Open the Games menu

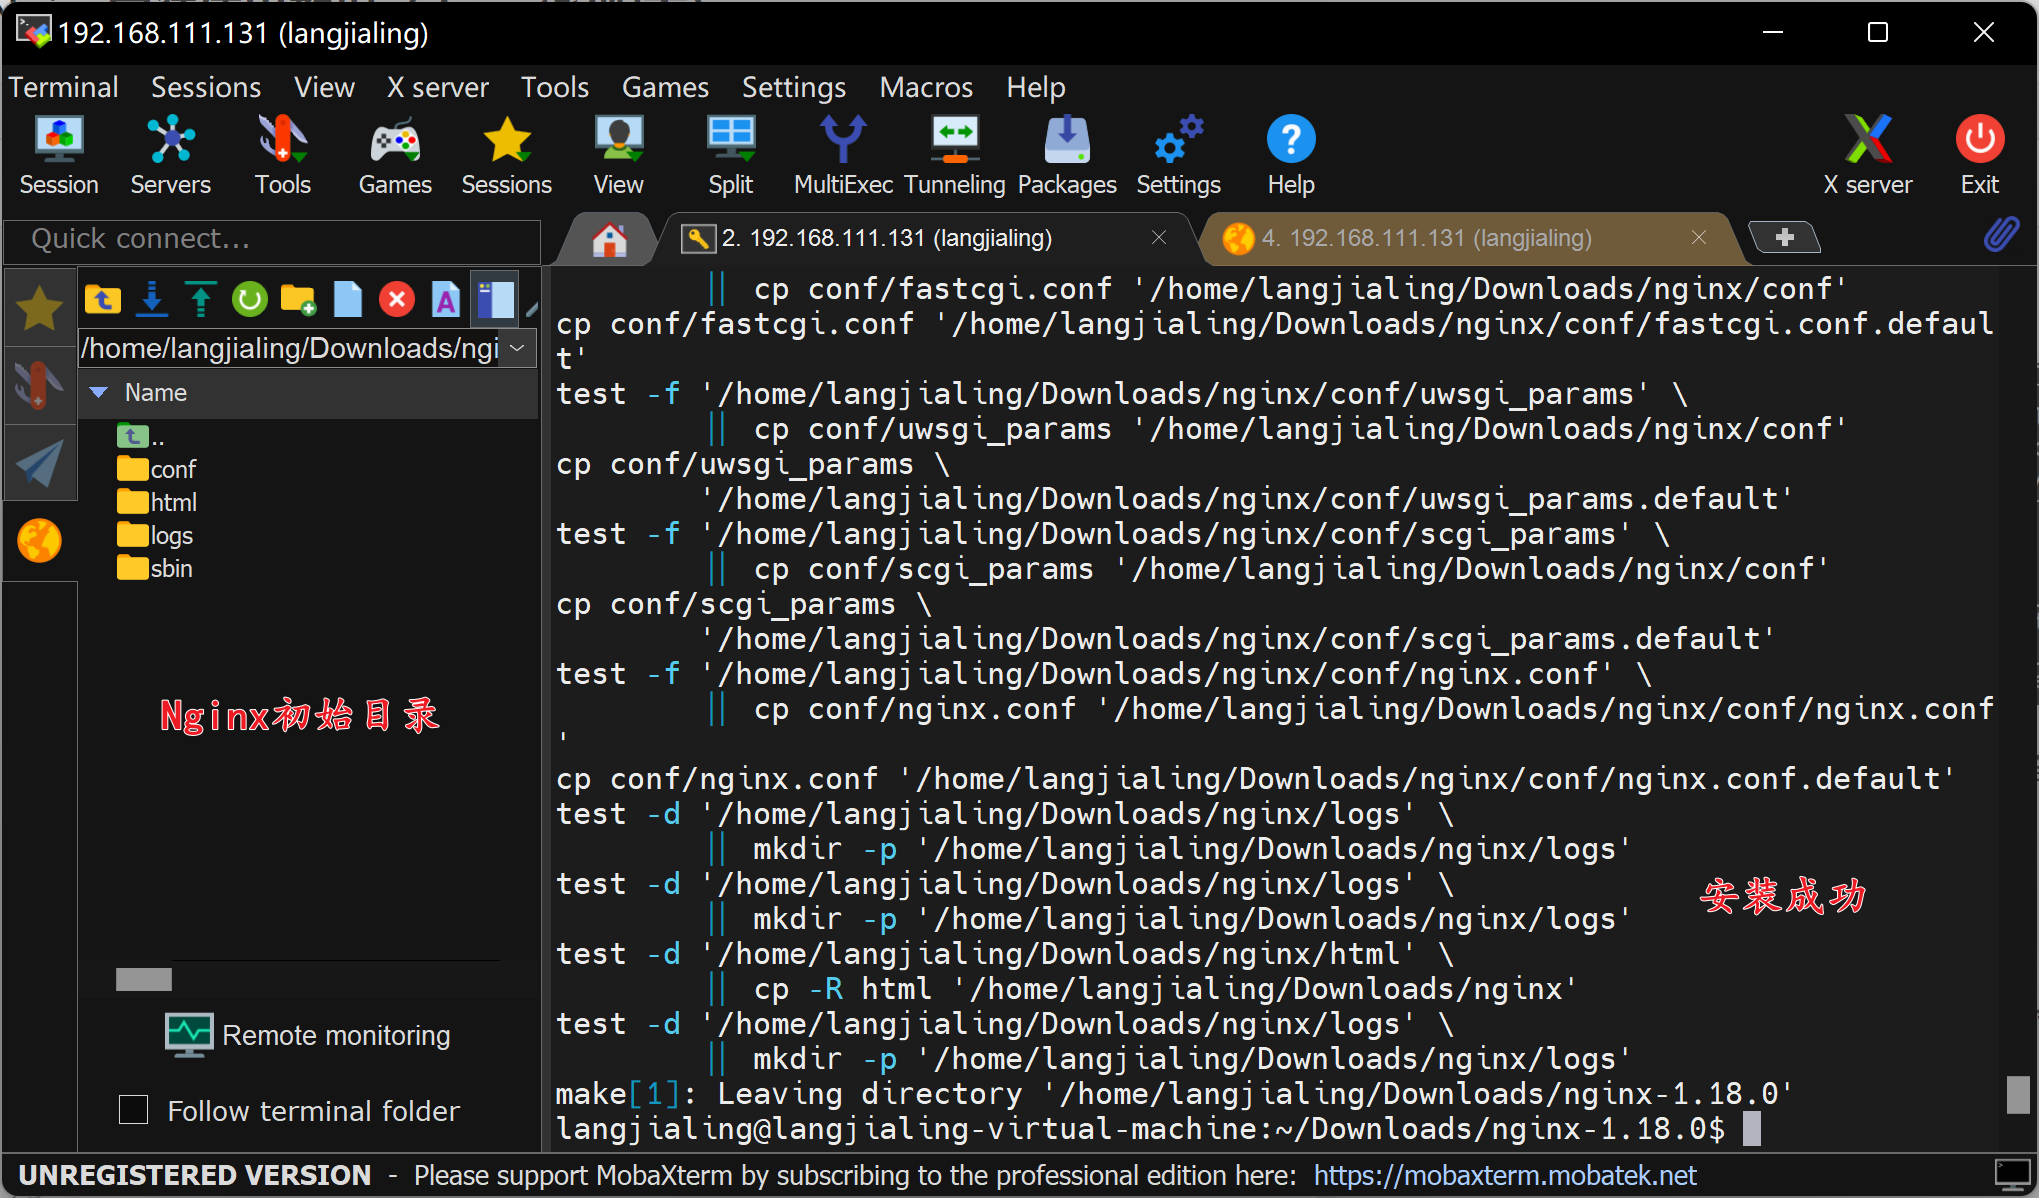pos(665,87)
